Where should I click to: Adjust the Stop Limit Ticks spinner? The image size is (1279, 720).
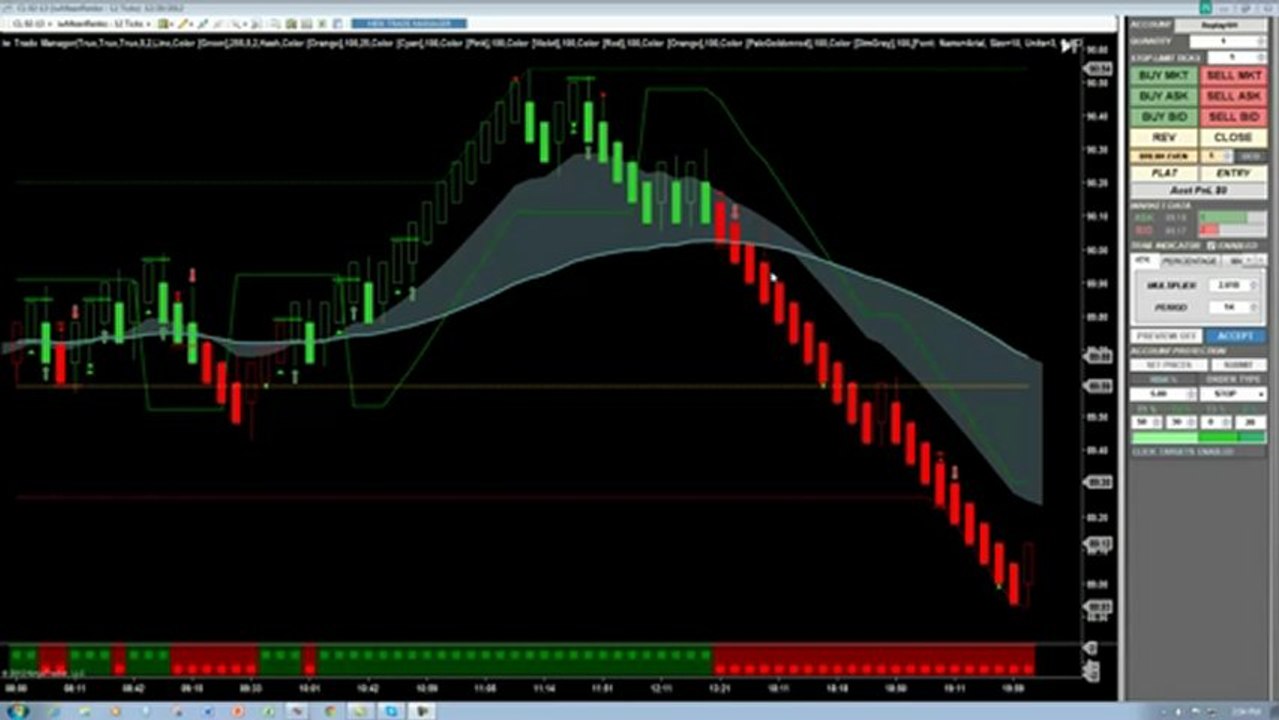point(1260,58)
